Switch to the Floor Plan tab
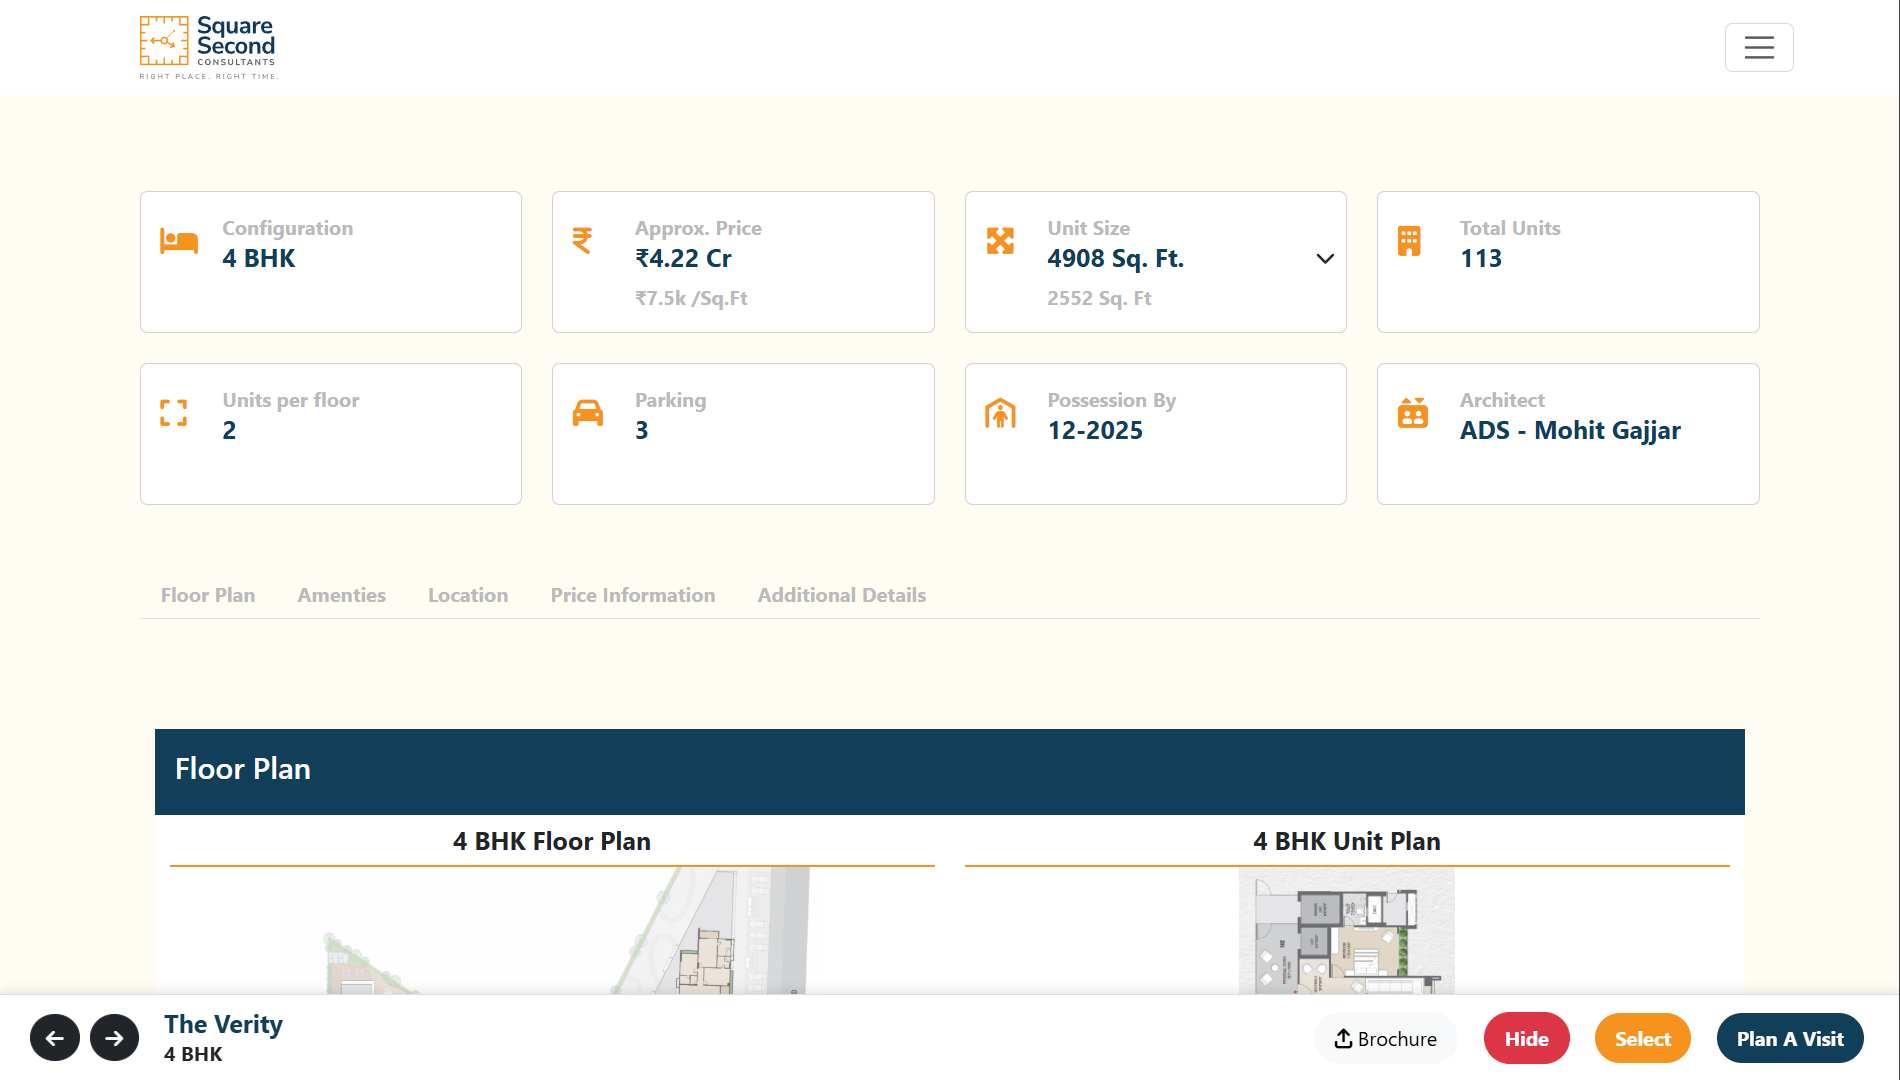 pos(208,595)
